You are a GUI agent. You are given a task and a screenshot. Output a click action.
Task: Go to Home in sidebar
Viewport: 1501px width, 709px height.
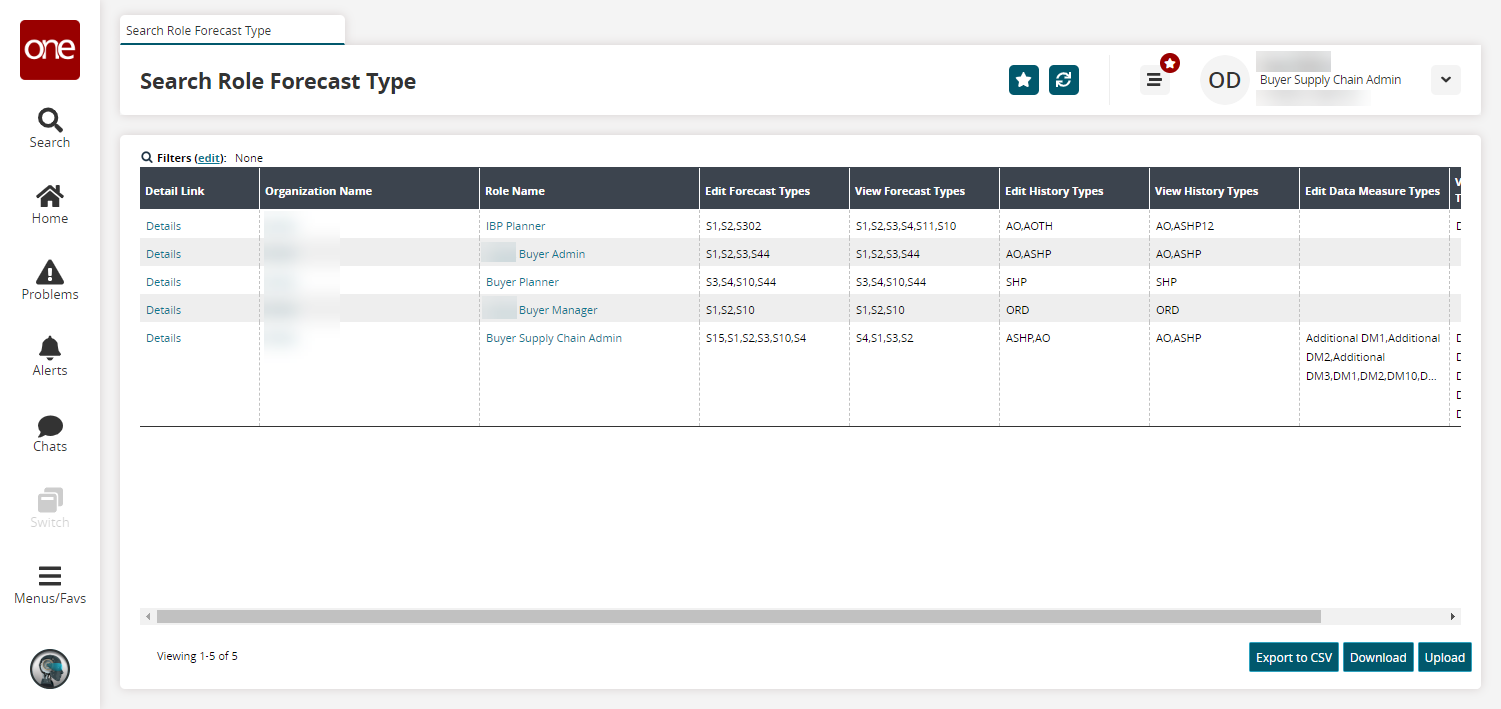pos(49,204)
